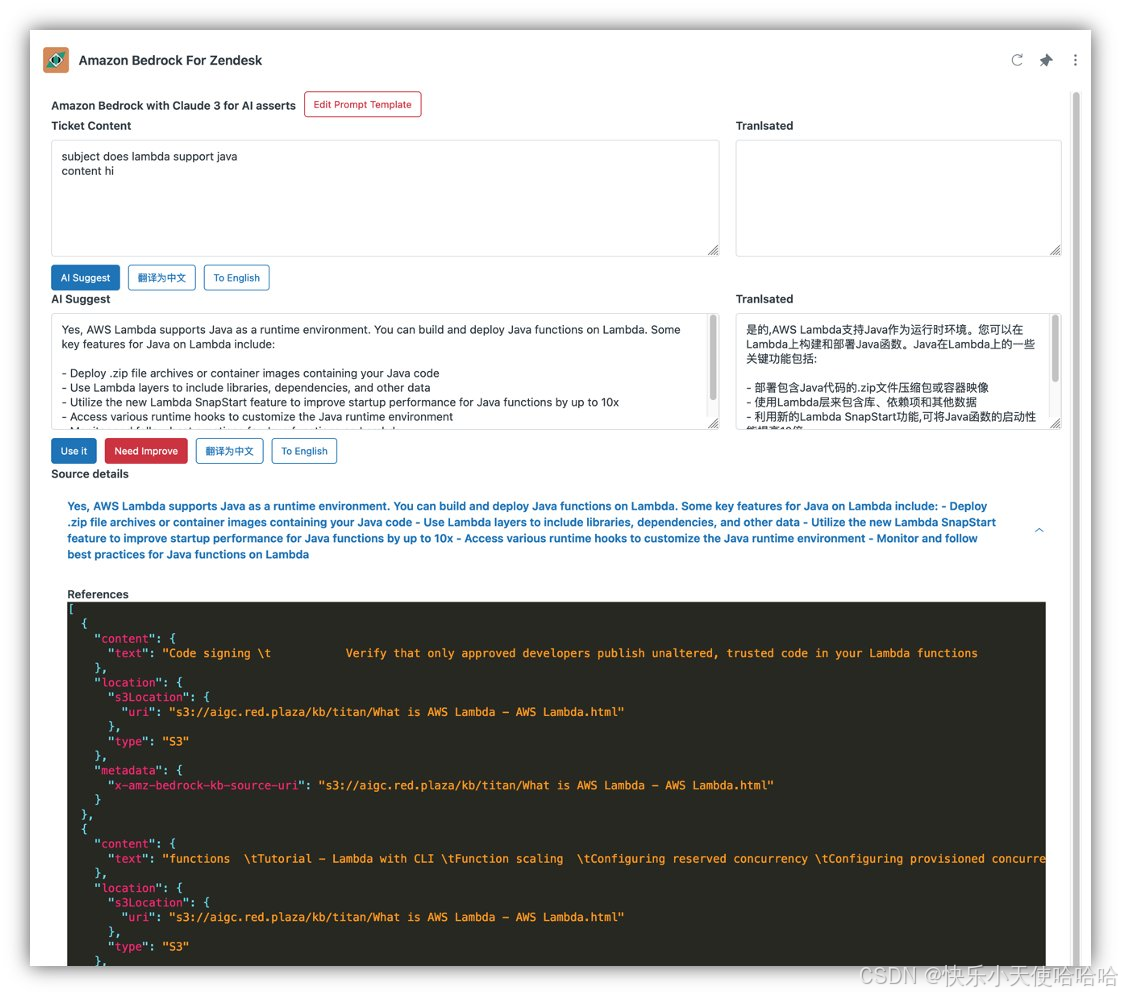
Task: Click To English next to Need Improve
Action: tap(304, 450)
